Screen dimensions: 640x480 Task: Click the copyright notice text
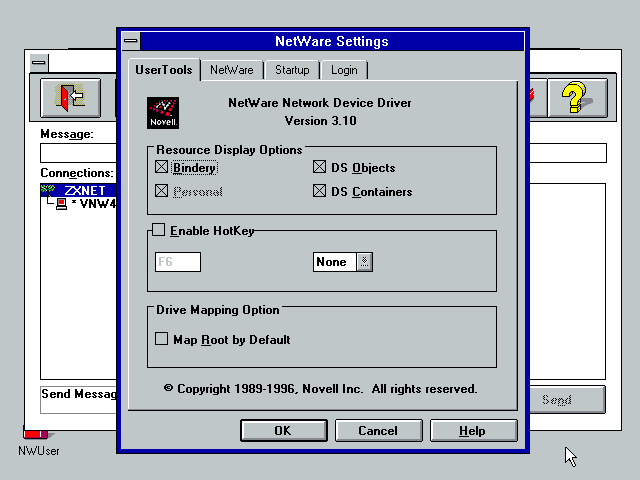320,389
